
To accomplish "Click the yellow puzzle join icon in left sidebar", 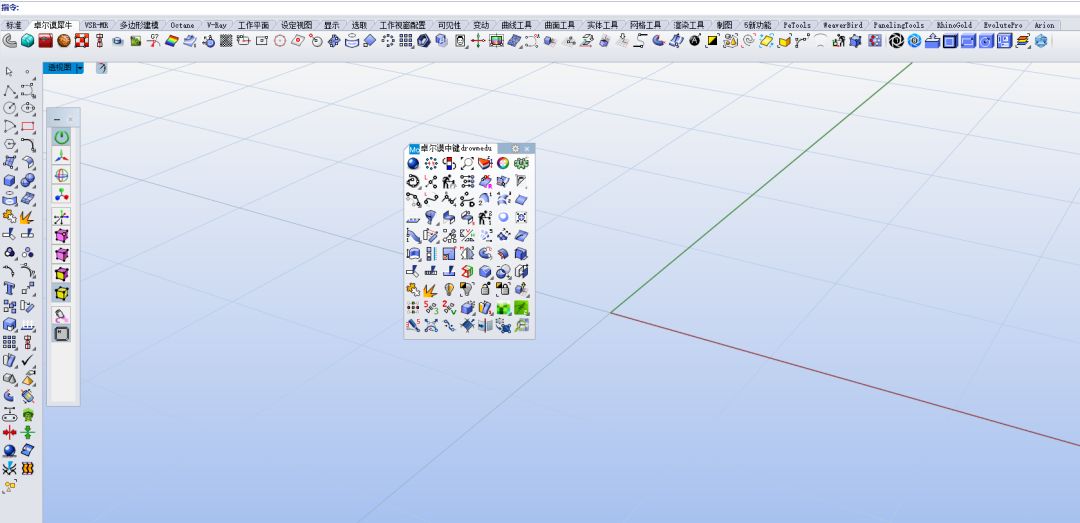I will (10, 216).
